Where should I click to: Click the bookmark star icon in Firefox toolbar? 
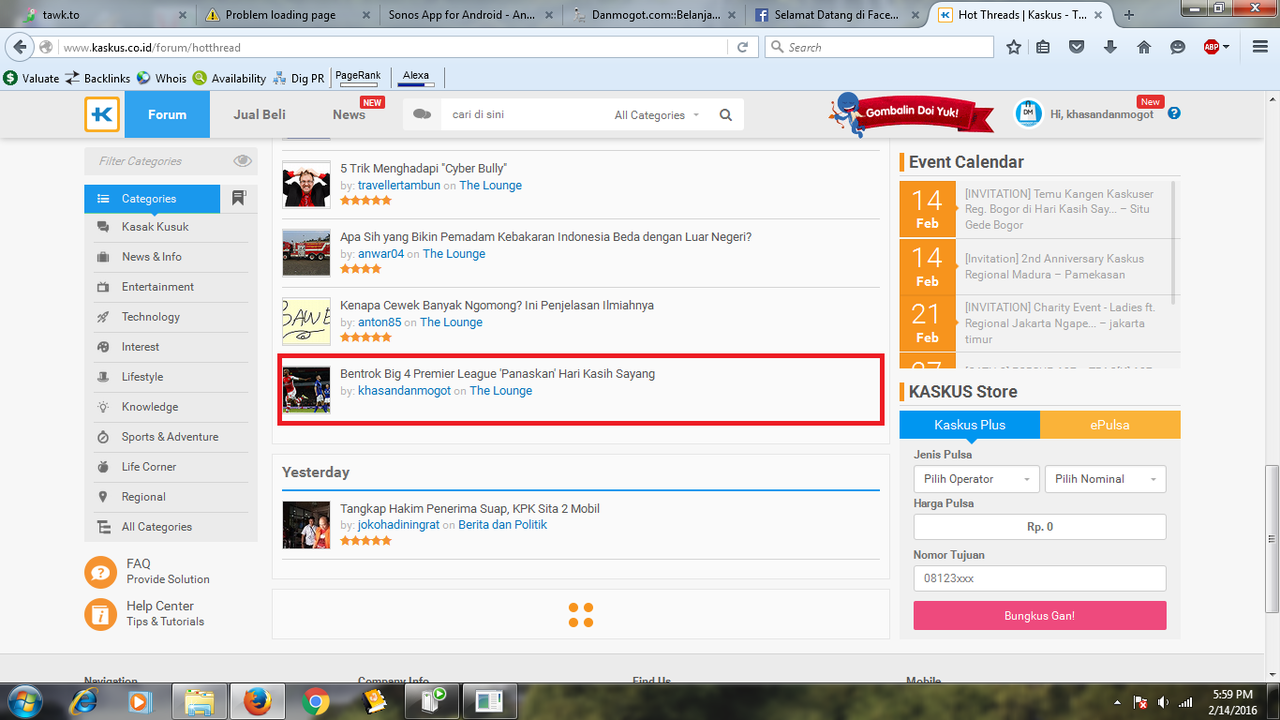coord(1014,47)
